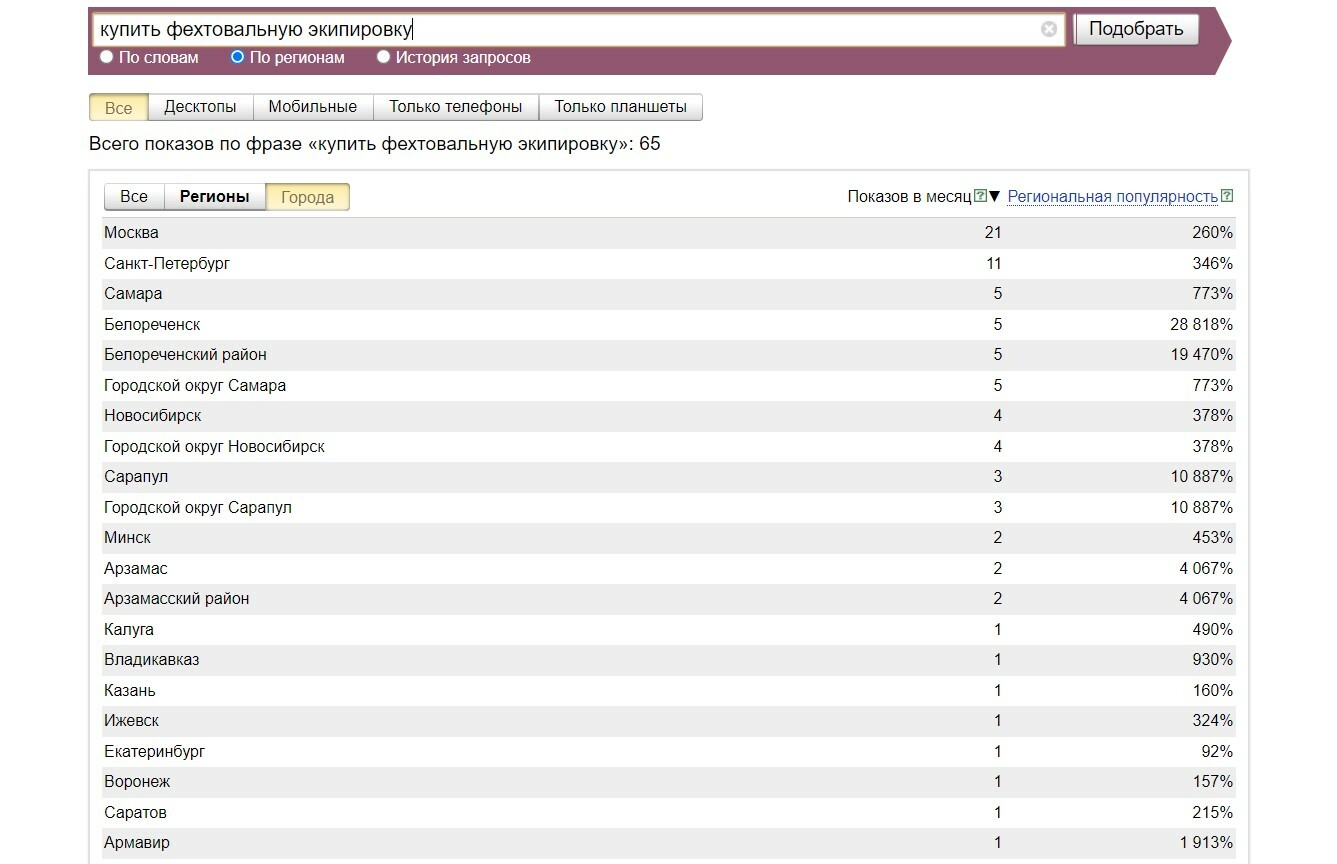Select the По словам radio button
Viewport: 1337px width, 864px height.
107,57
